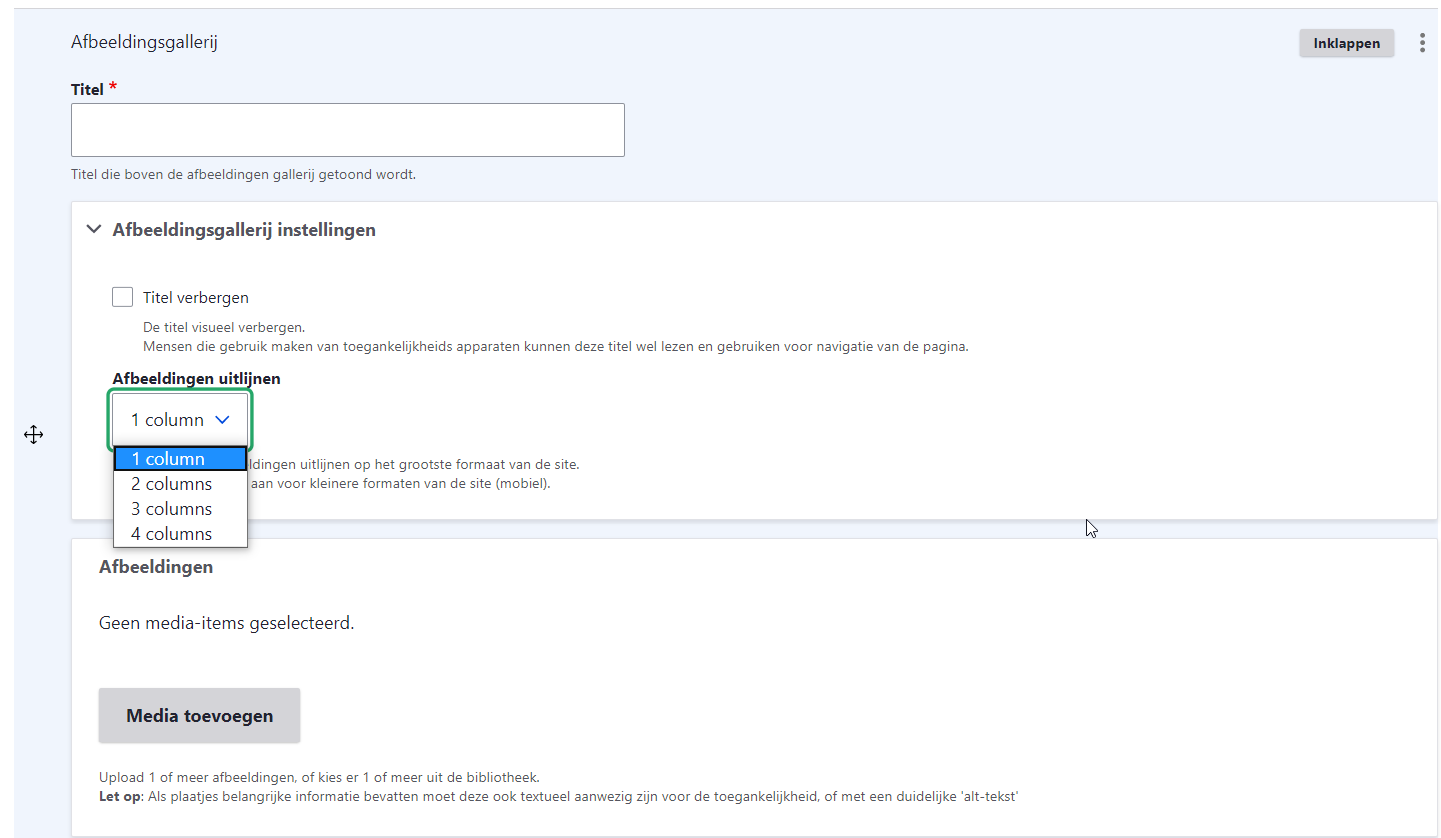
Task: Click the blue dropdown arrow beside 1 column
Action: 223,420
